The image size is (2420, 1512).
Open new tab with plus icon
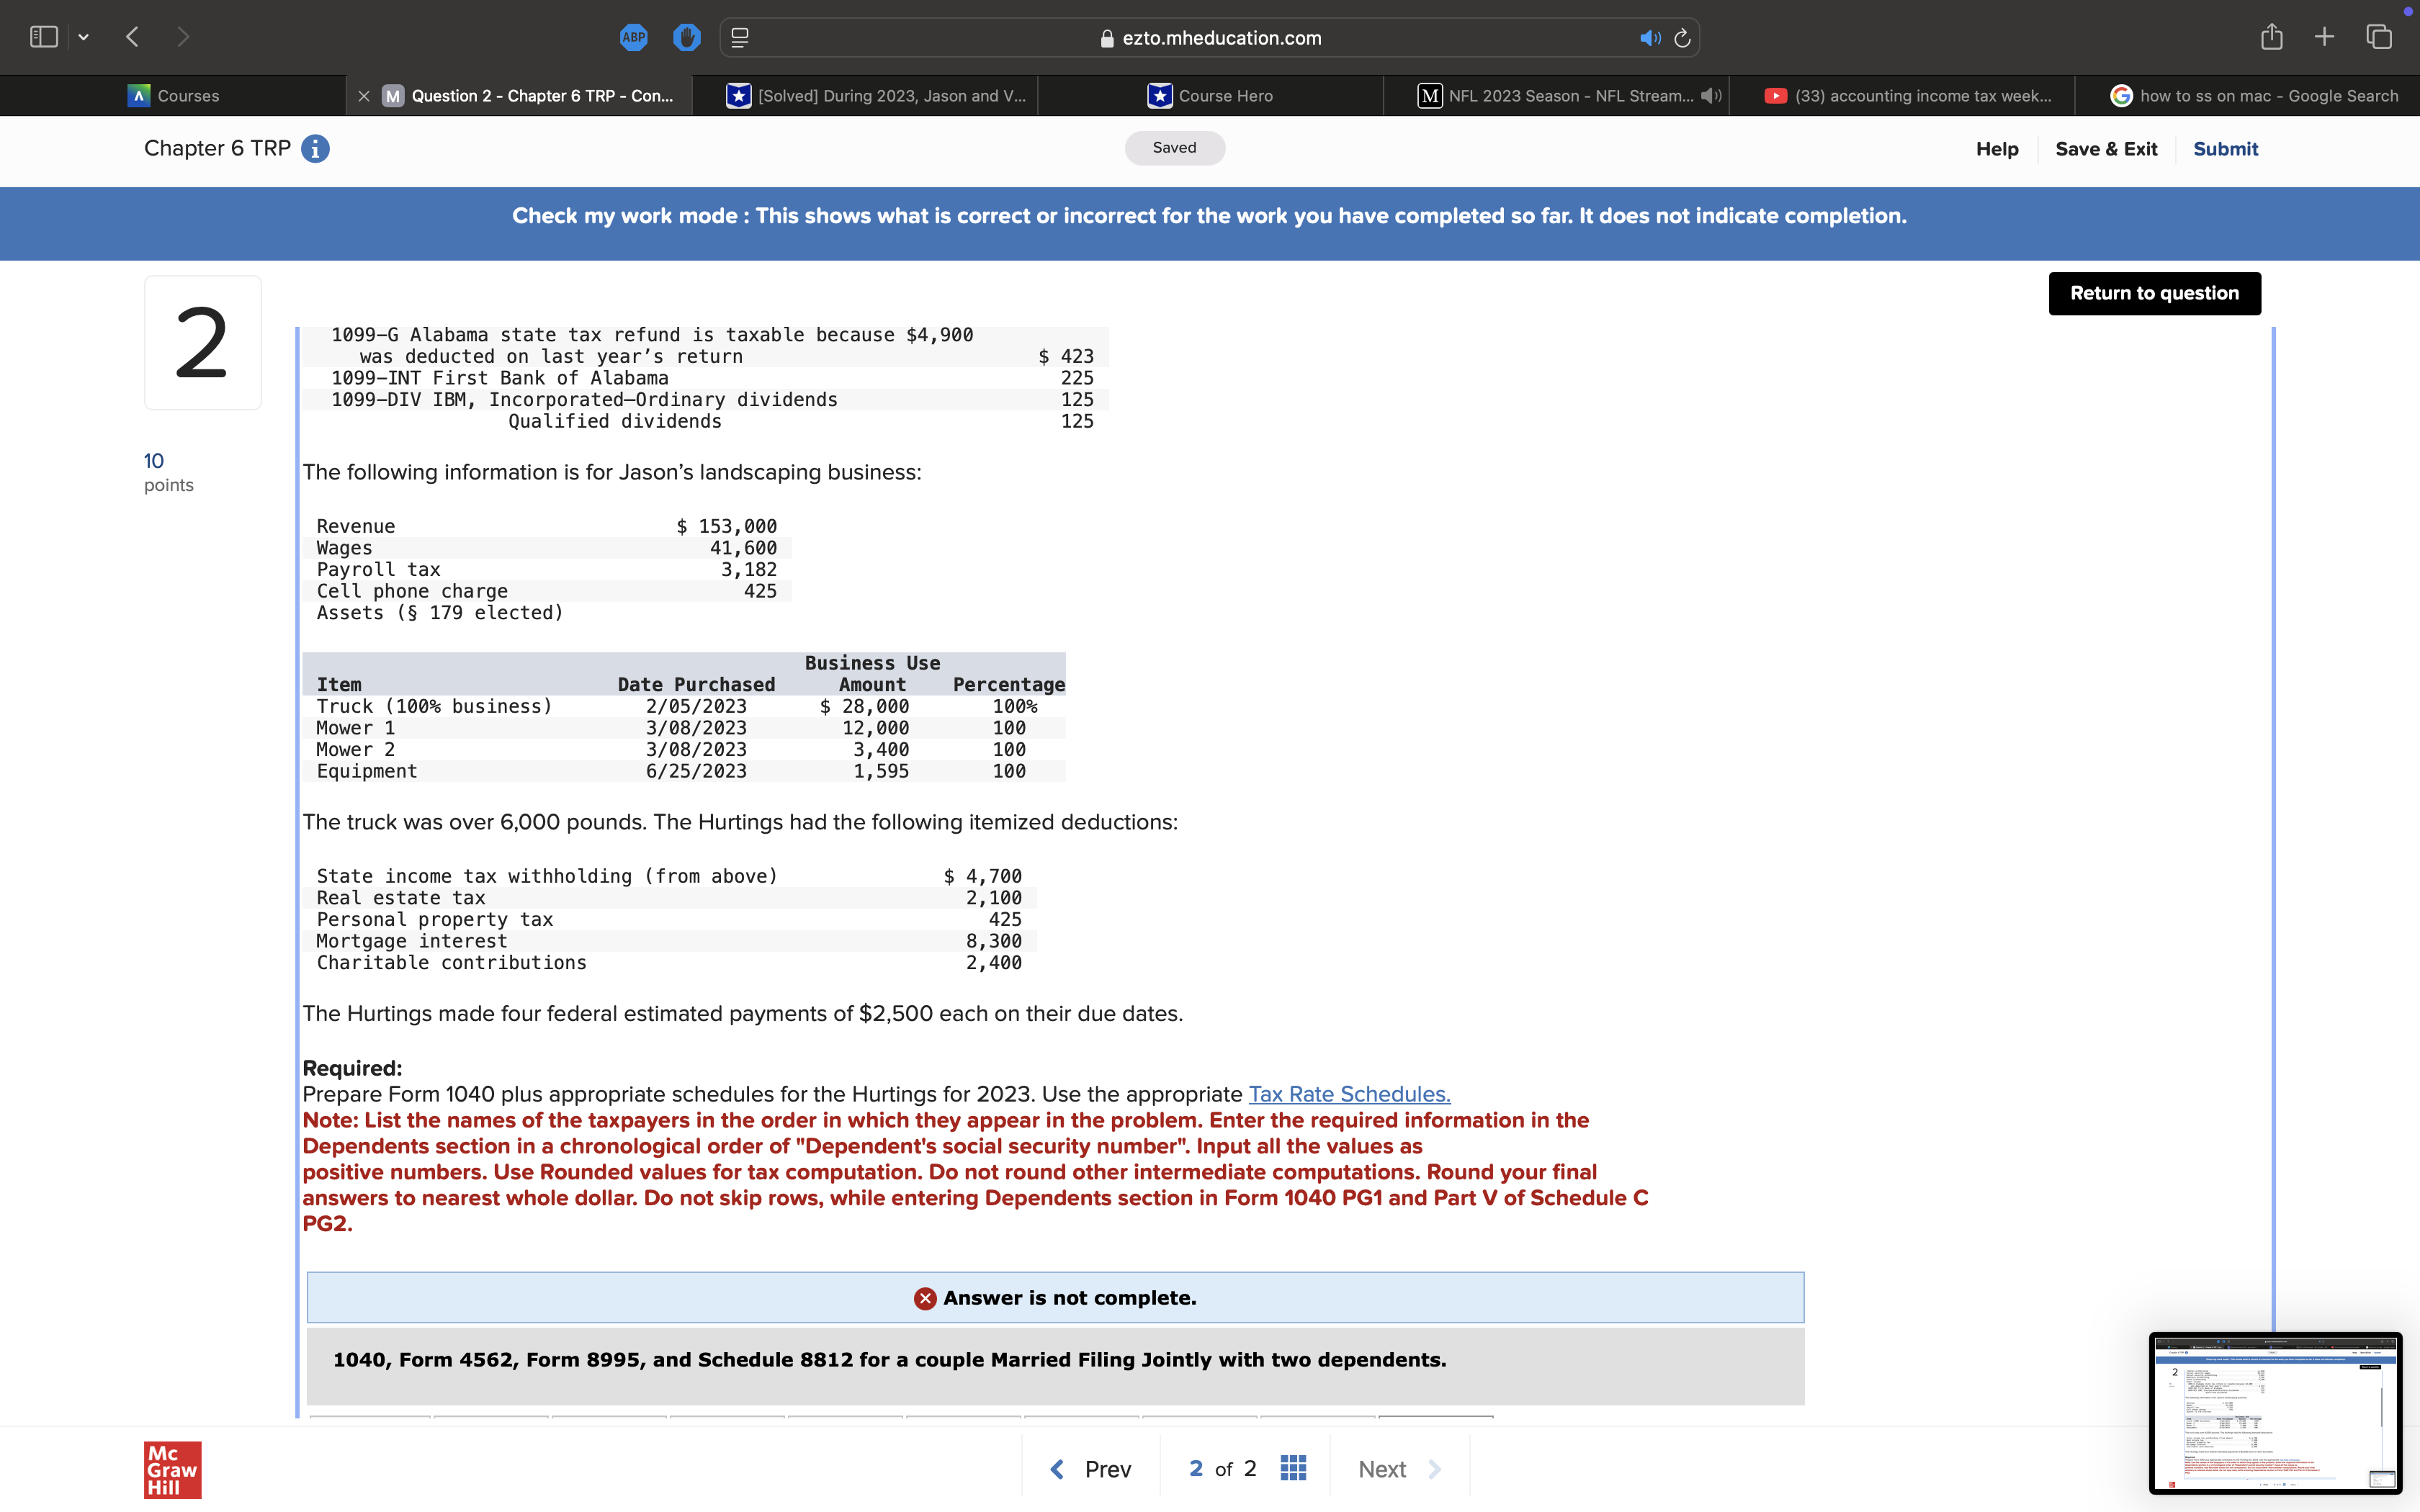click(2324, 37)
